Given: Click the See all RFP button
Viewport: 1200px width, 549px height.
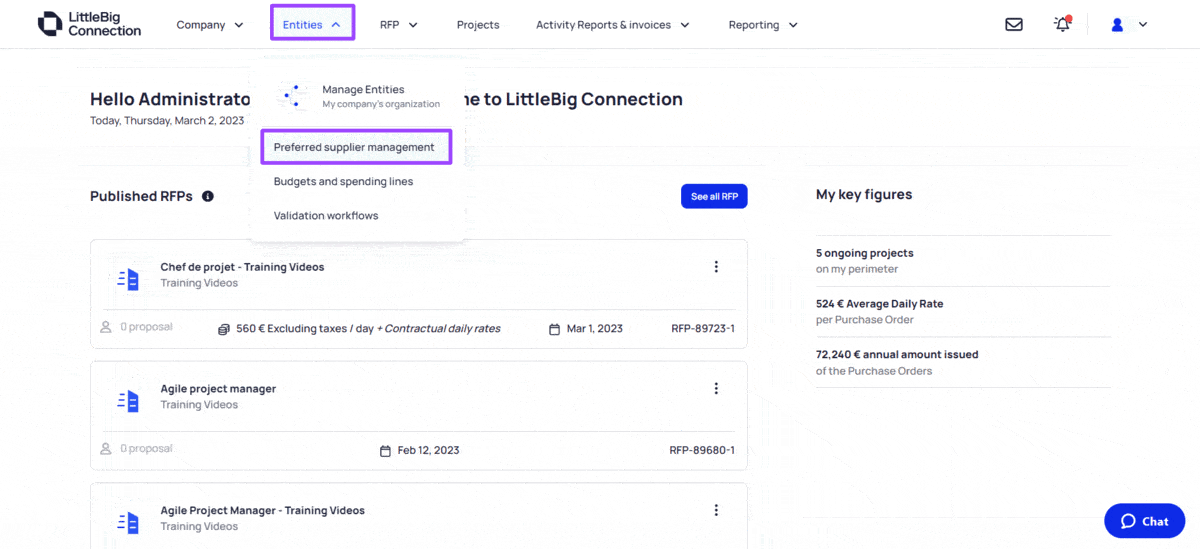Looking at the screenshot, I should pos(714,197).
